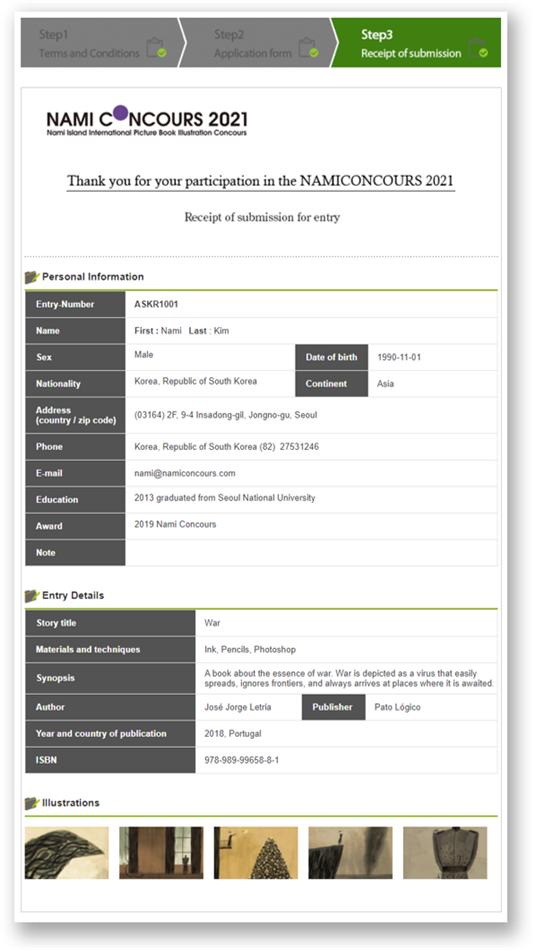
Task: Click the Personal Information folder icon
Action: click(x=32, y=277)
